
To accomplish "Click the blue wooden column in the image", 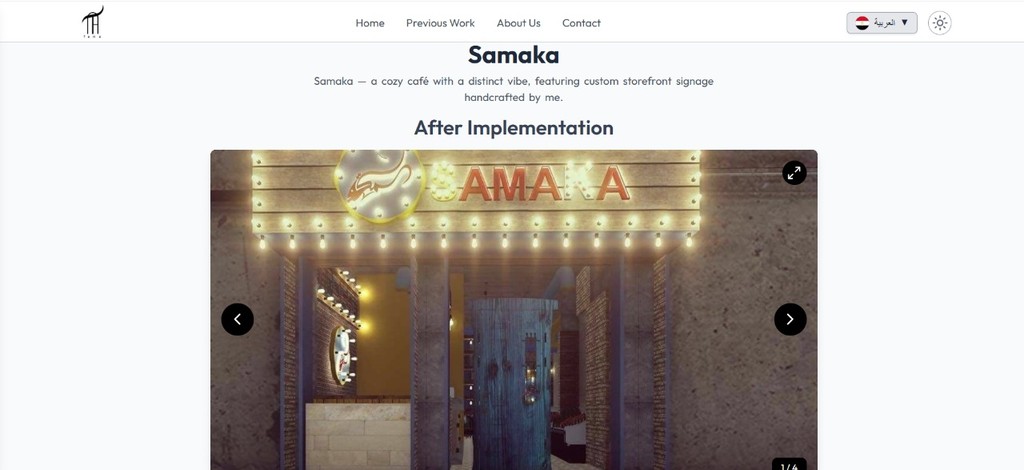I will pos(513,384).
